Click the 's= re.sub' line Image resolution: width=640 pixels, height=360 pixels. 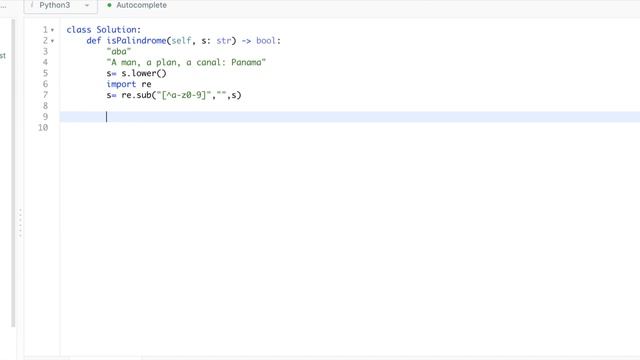(x=174, y=95)
